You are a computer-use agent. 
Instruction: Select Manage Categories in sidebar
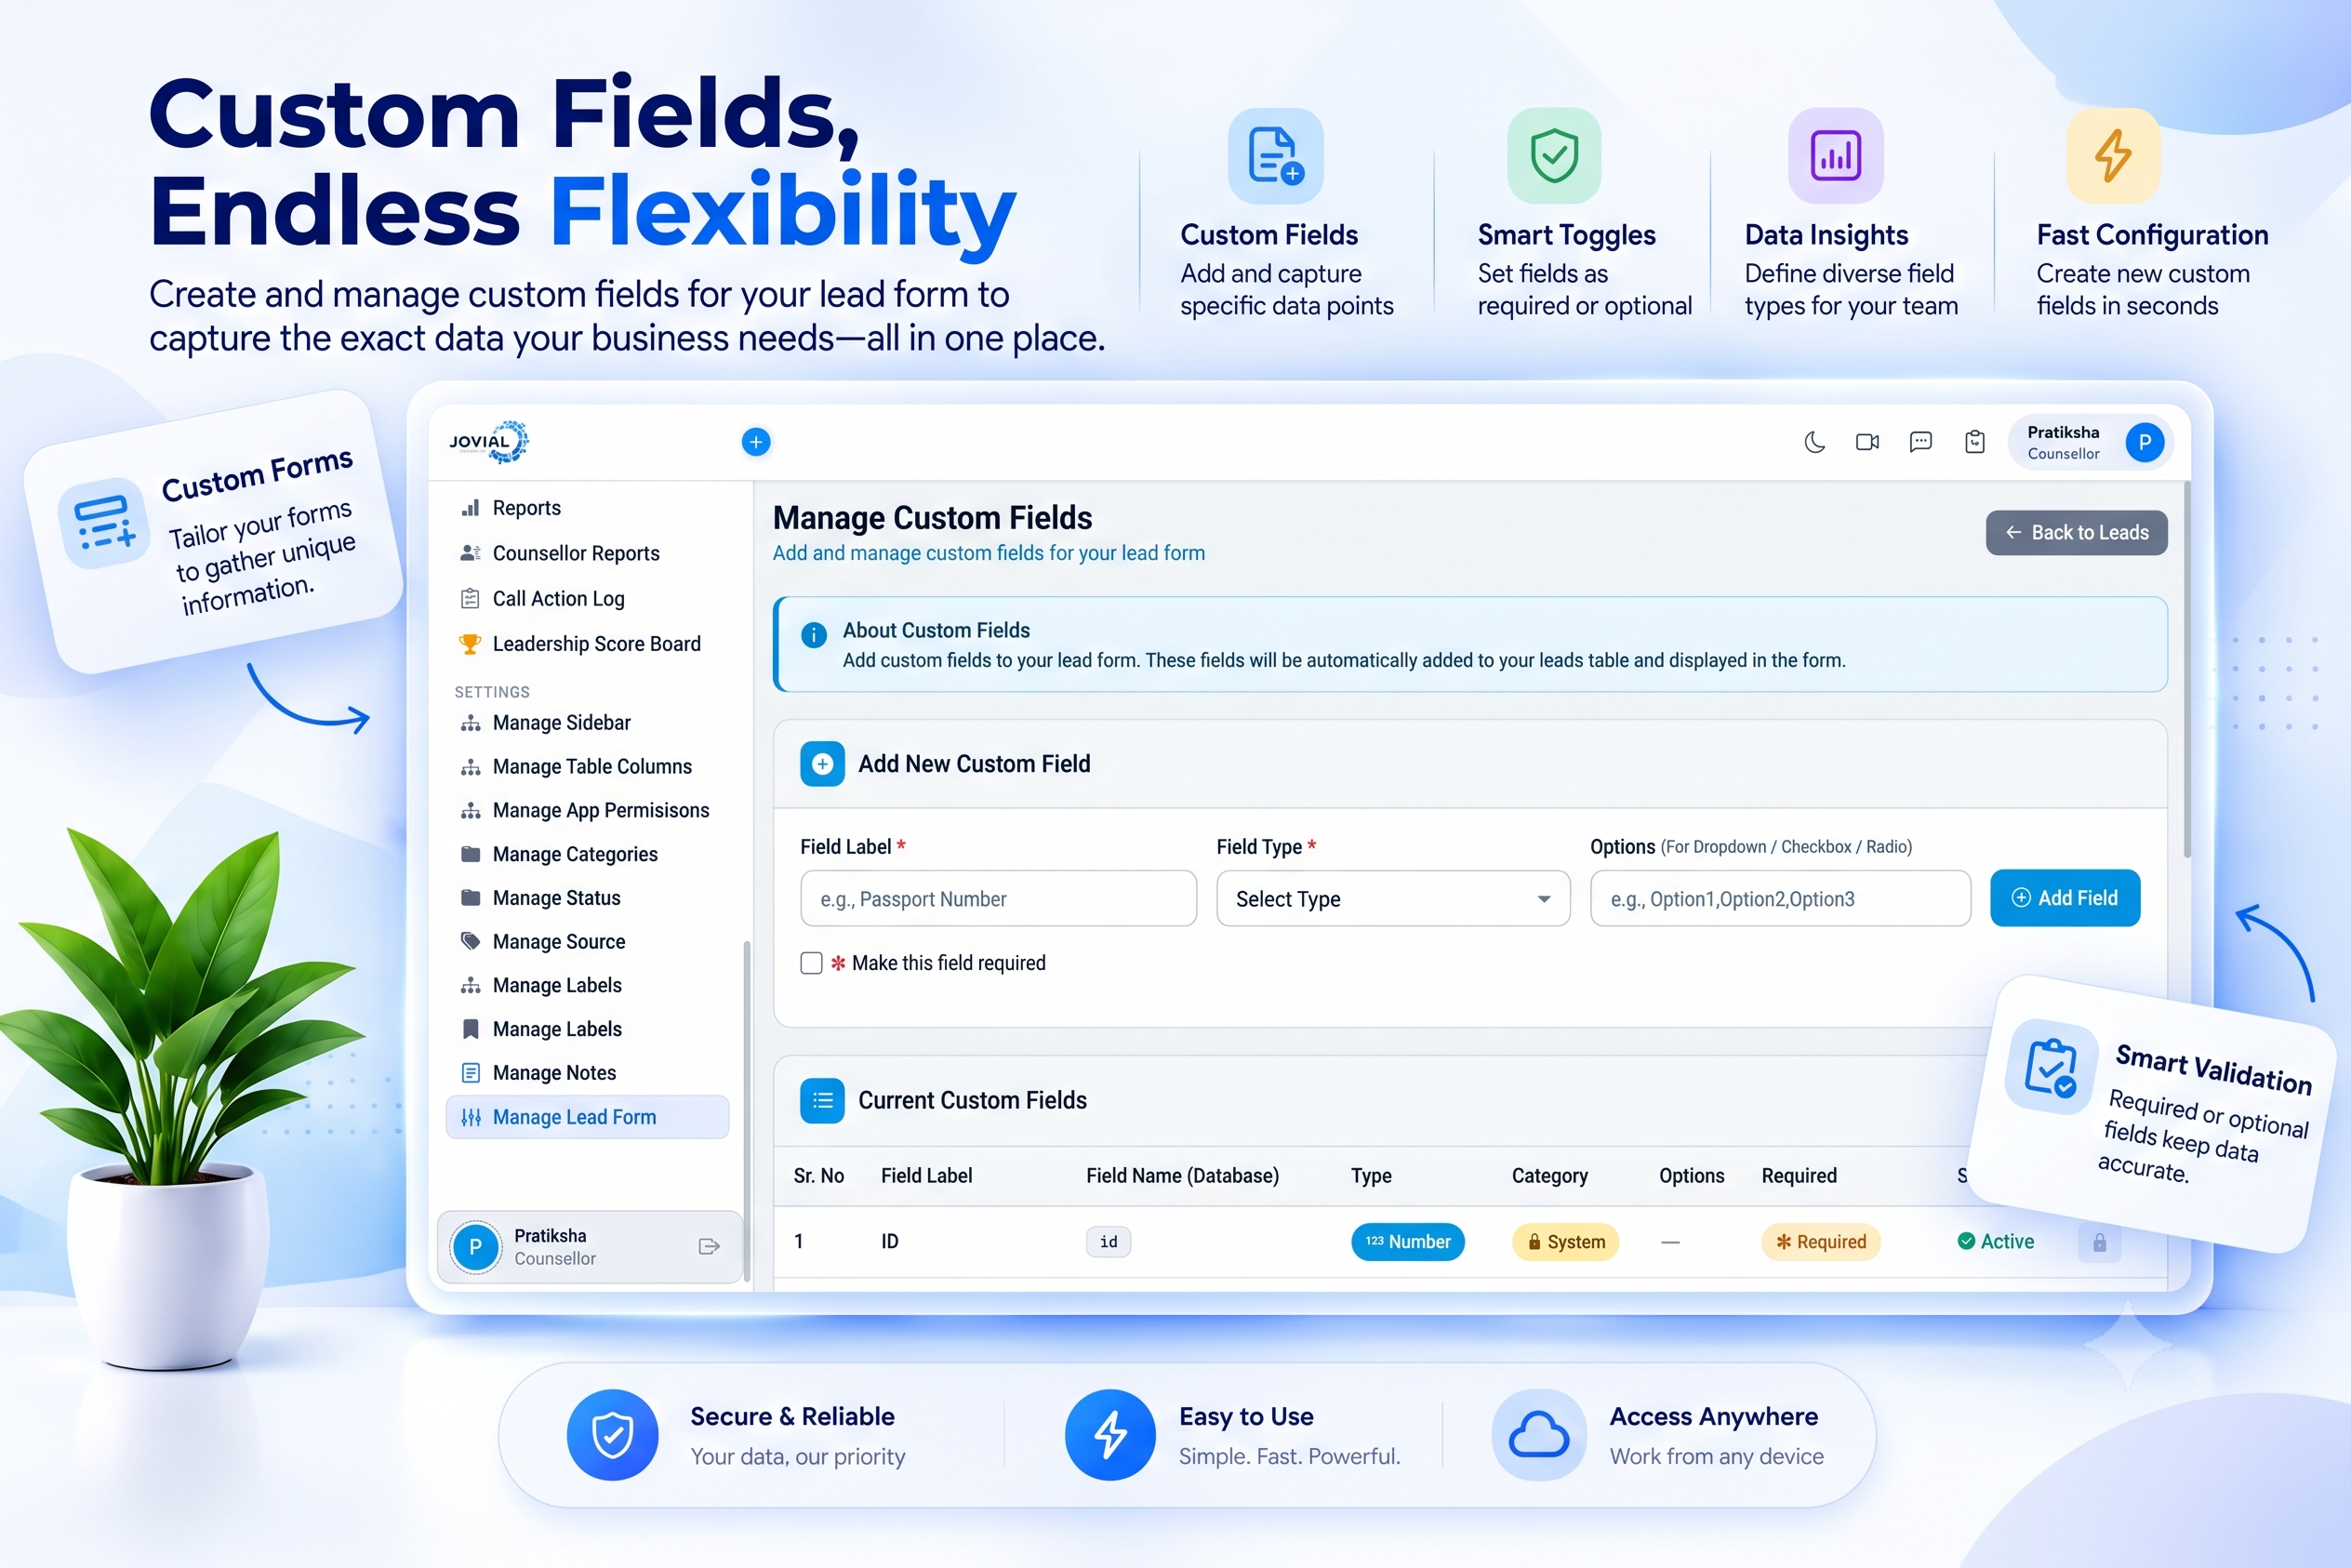[x=559, y=854]
